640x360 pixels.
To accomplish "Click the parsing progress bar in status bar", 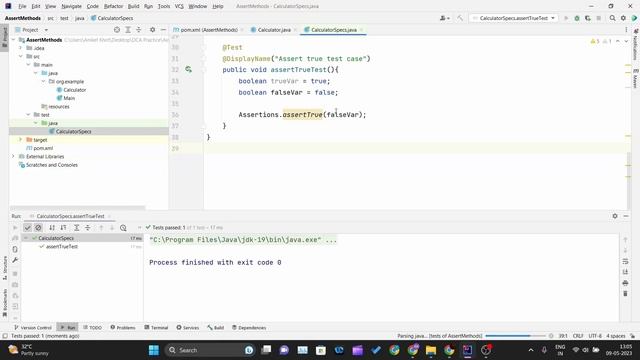I will [x=515, y=336].
